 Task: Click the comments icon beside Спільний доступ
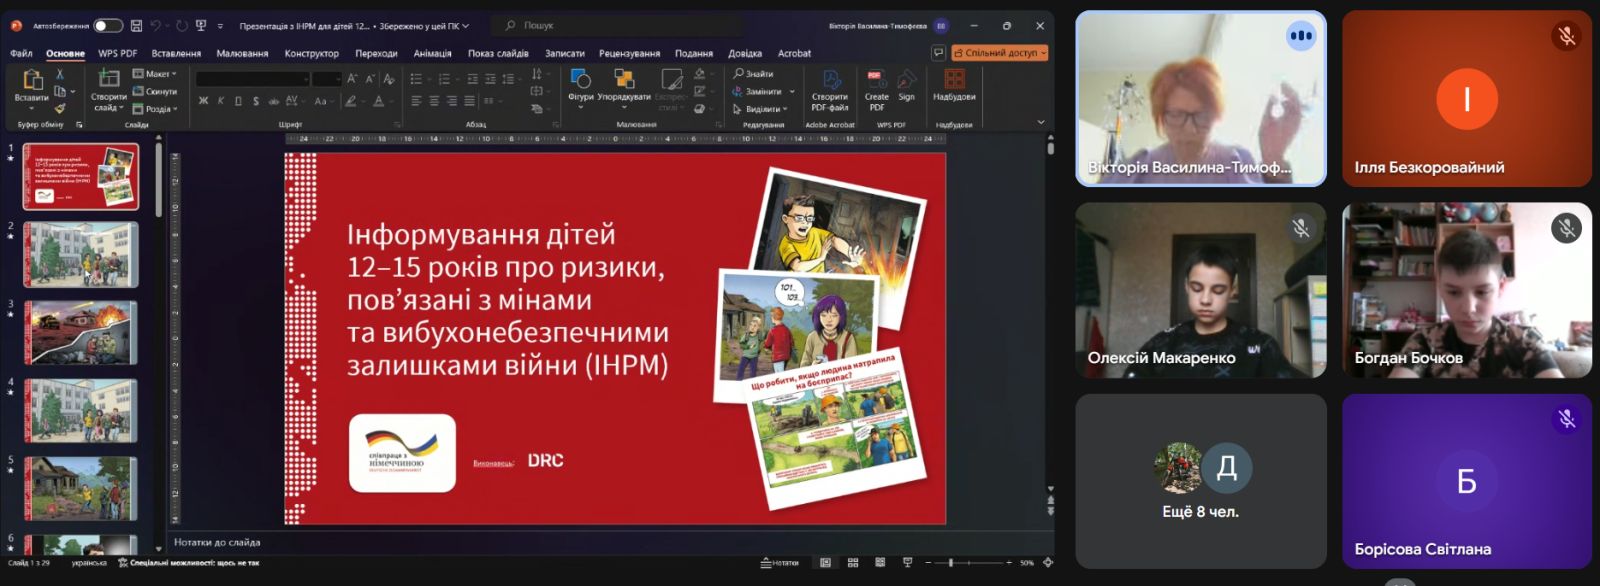938,53
